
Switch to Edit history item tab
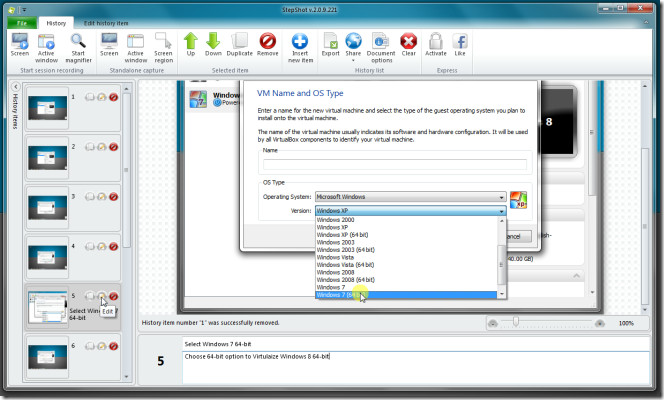coord(106,23)
